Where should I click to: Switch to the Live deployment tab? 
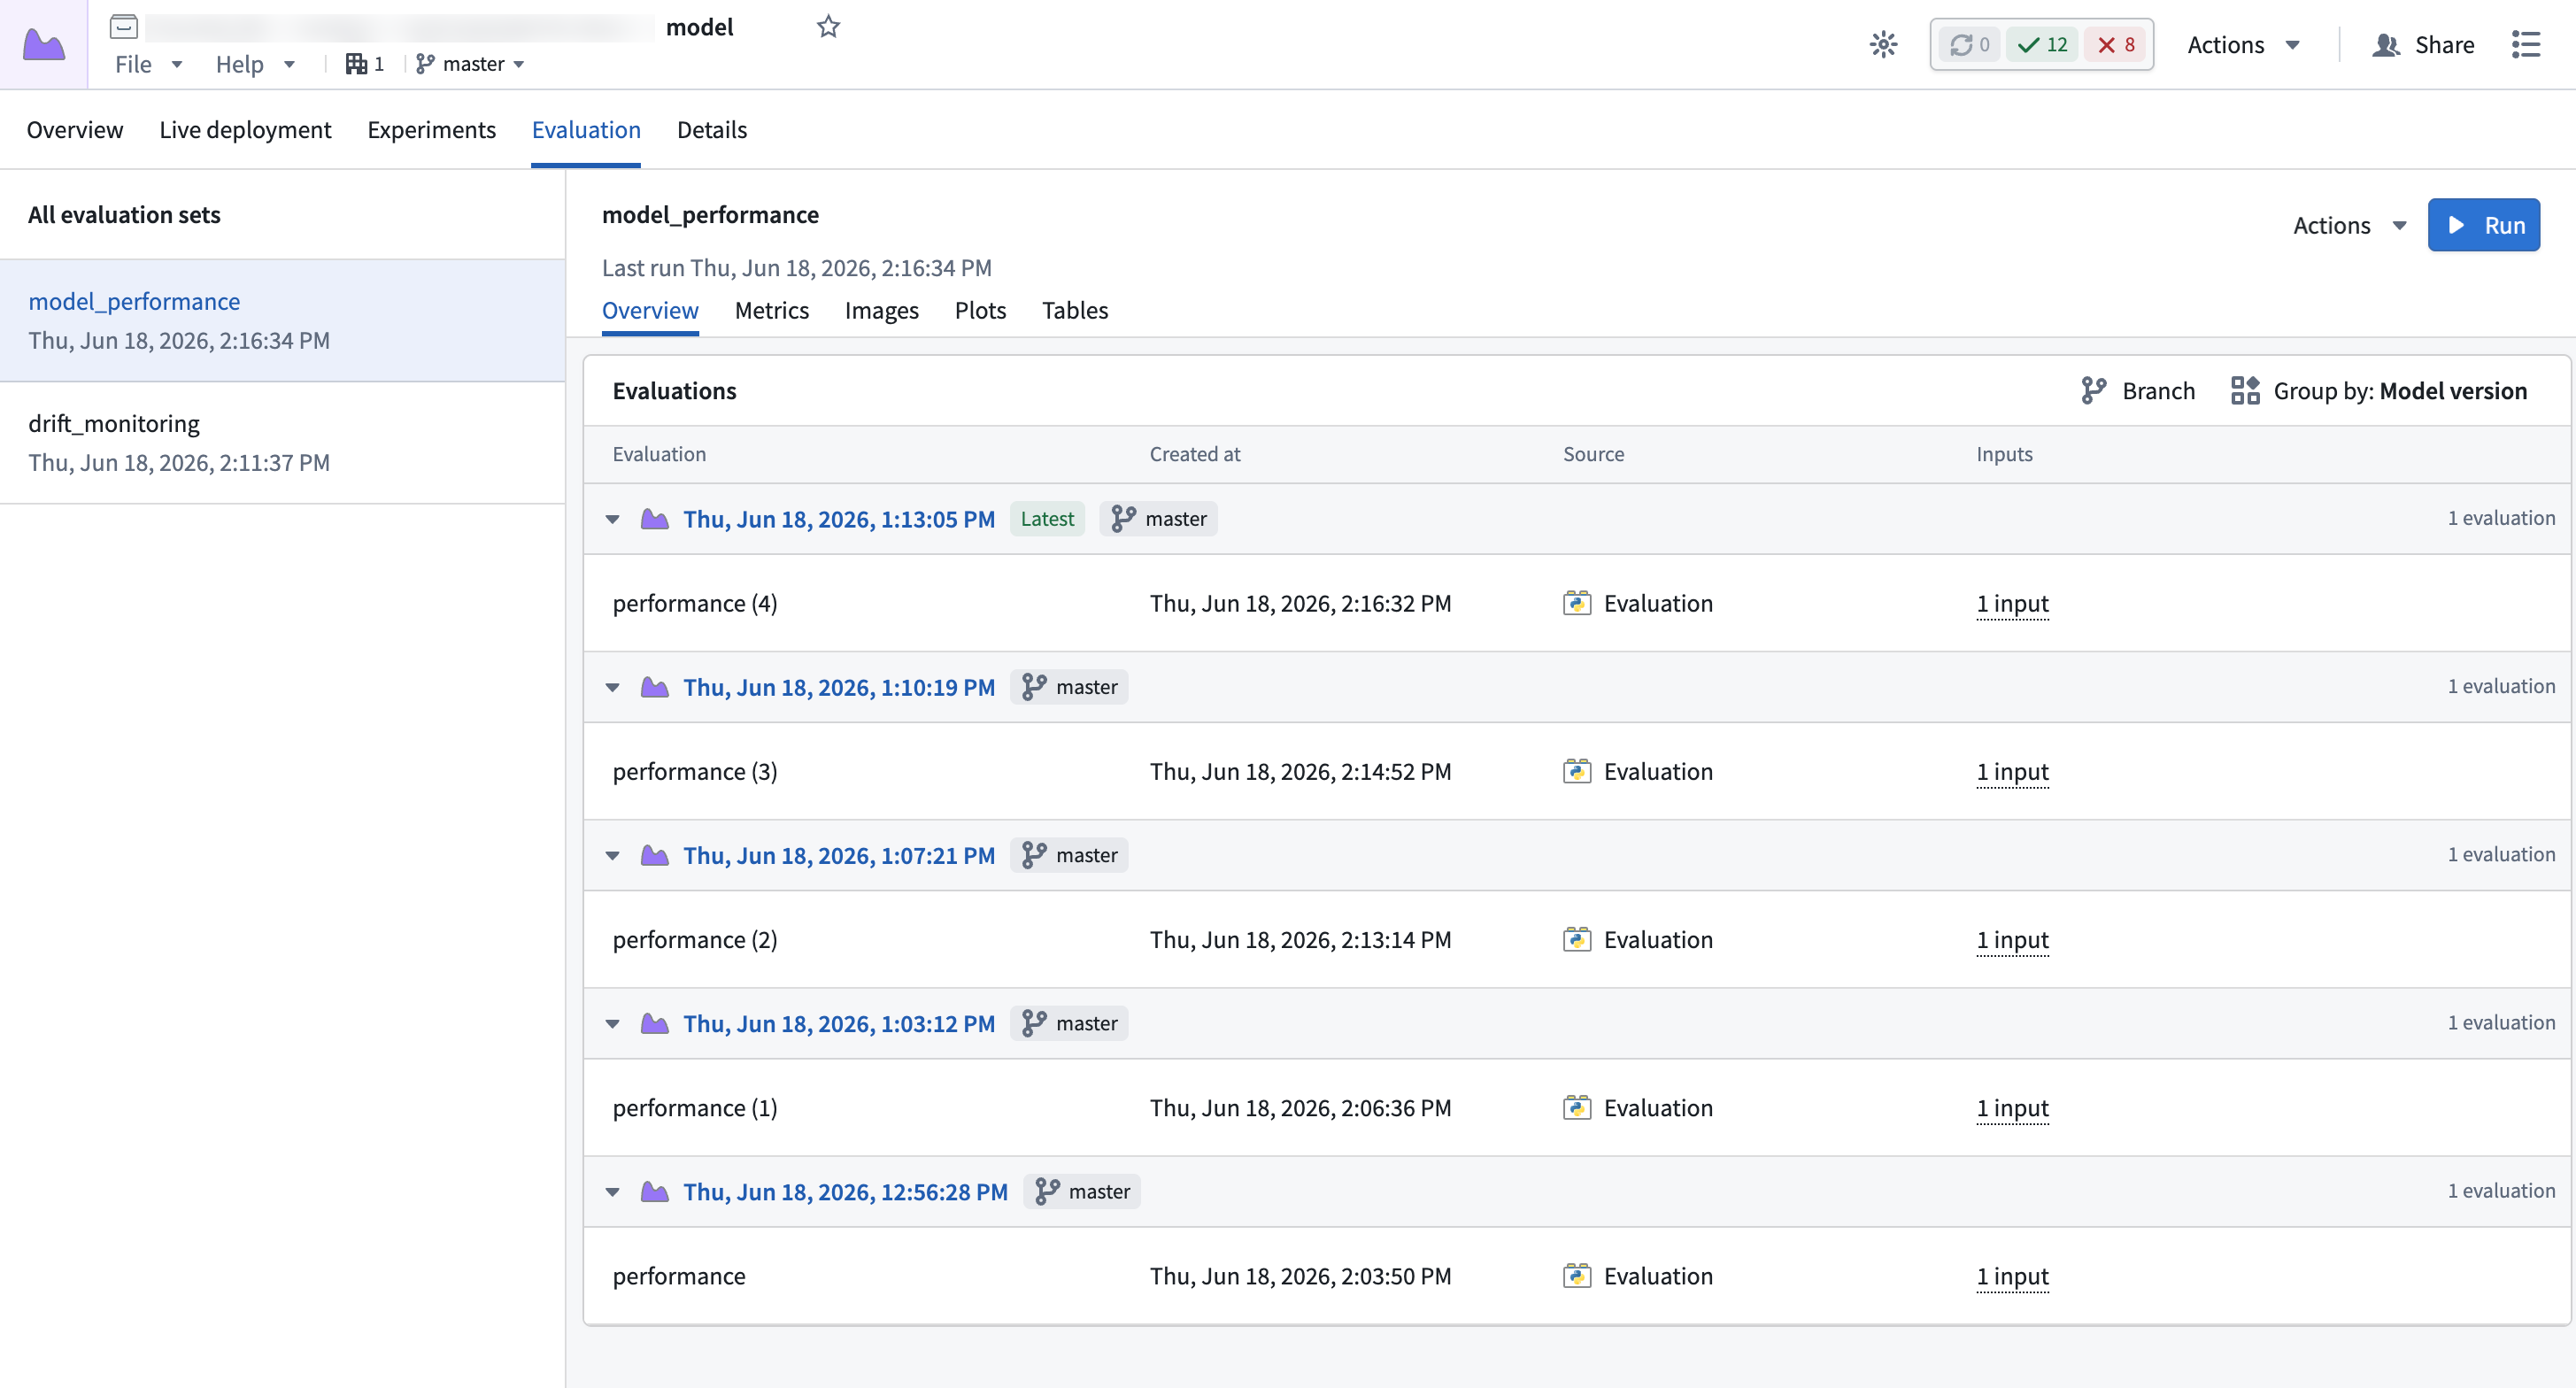245,129
